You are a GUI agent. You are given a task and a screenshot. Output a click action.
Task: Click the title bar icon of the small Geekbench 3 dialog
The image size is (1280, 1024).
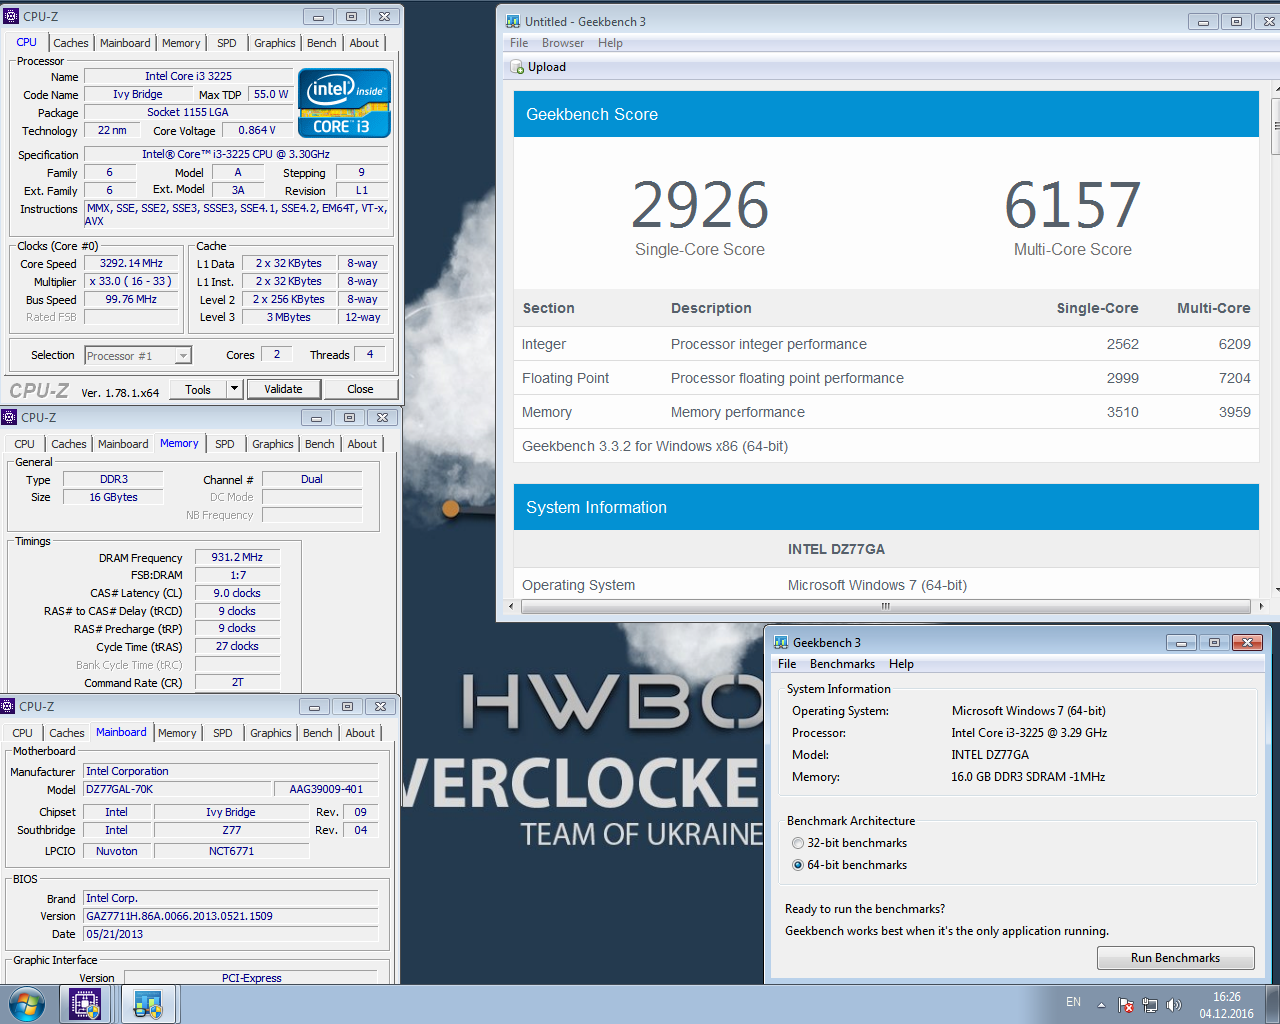pyautogui.click(x=781, y=643)
